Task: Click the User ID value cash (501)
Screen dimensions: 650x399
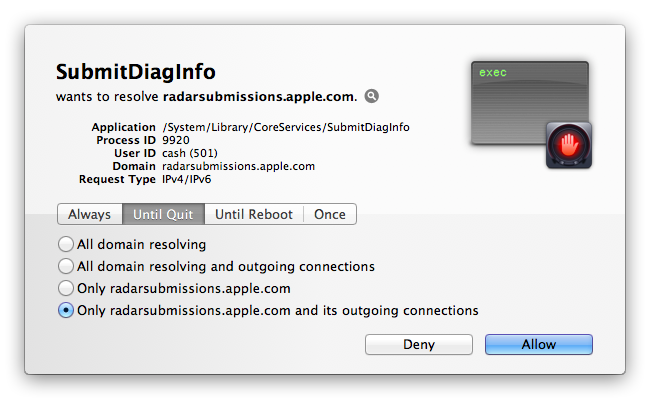Action: point(190,153)
